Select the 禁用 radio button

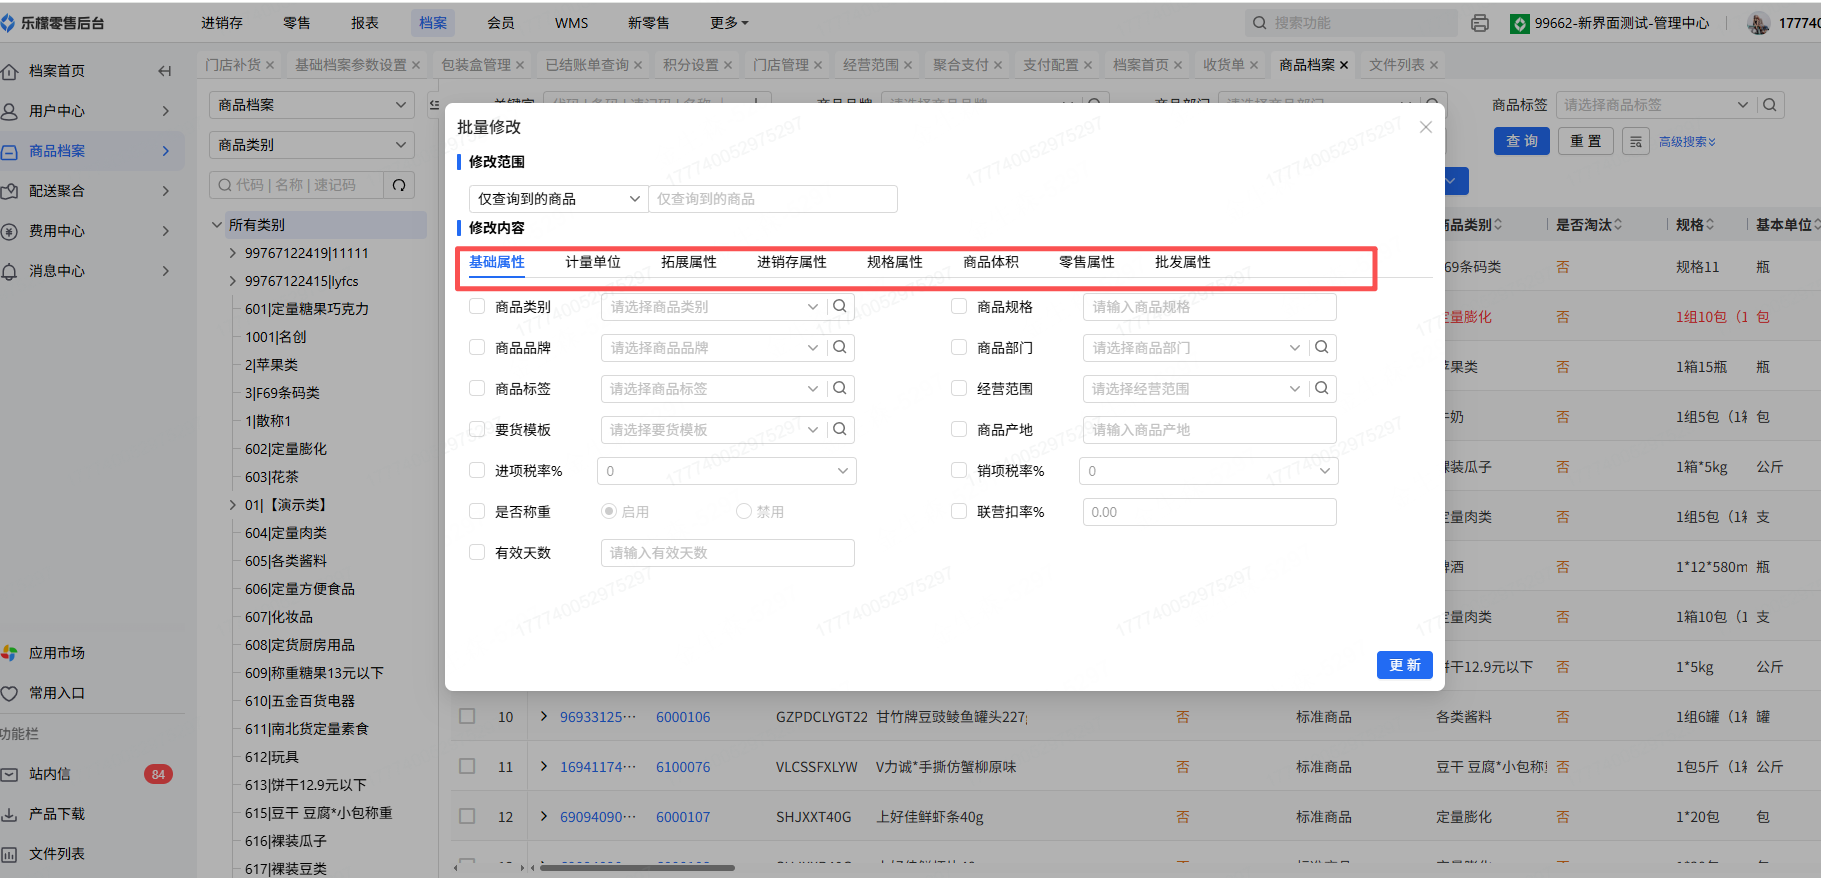coord(743,512)
